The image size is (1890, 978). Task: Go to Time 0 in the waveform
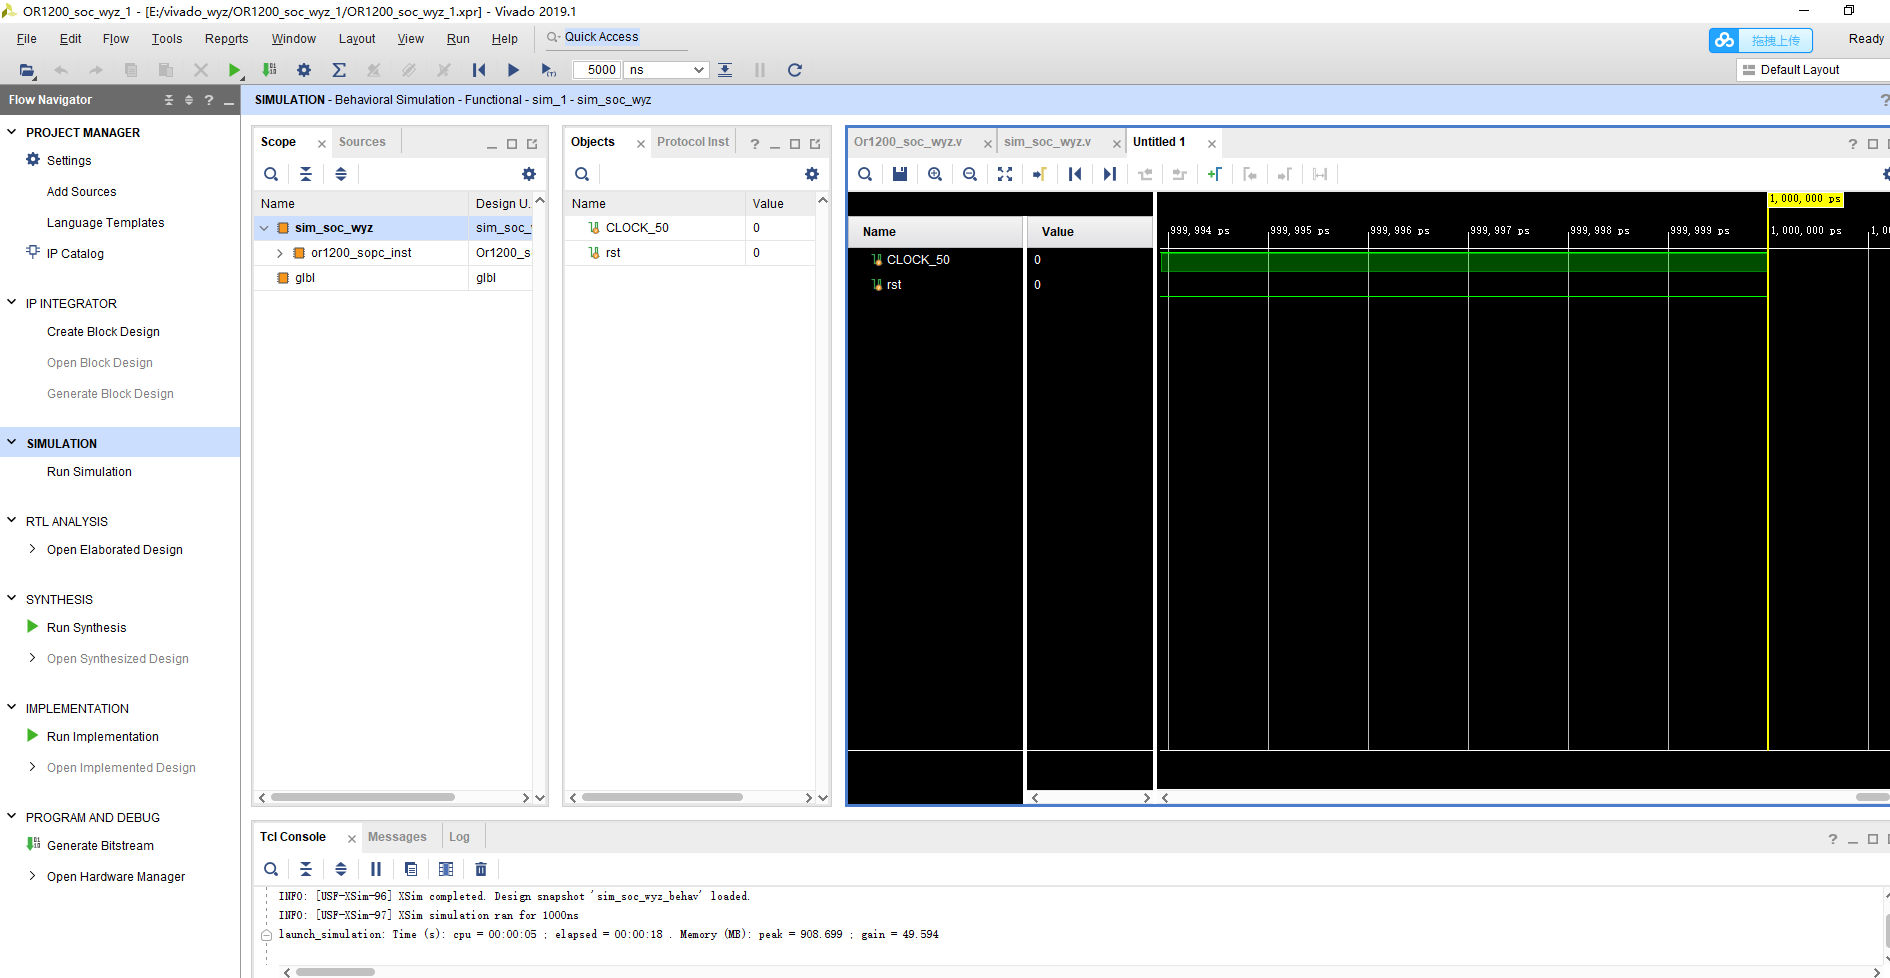click(x=1075, y=174)
